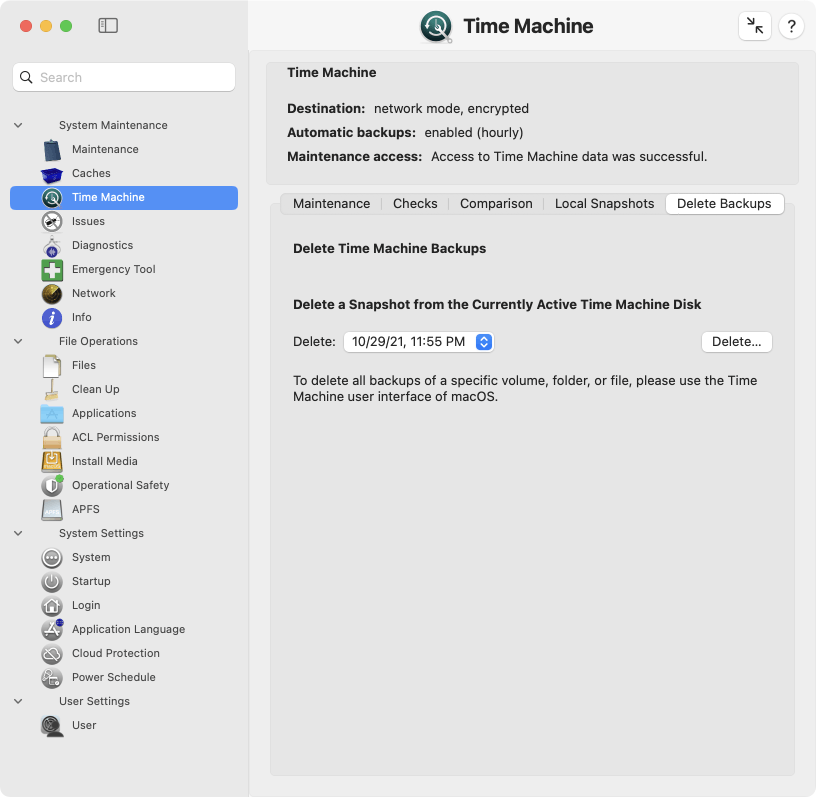Select the Delete Backups tab
This screenshot has width=816, height=797.
724,204
